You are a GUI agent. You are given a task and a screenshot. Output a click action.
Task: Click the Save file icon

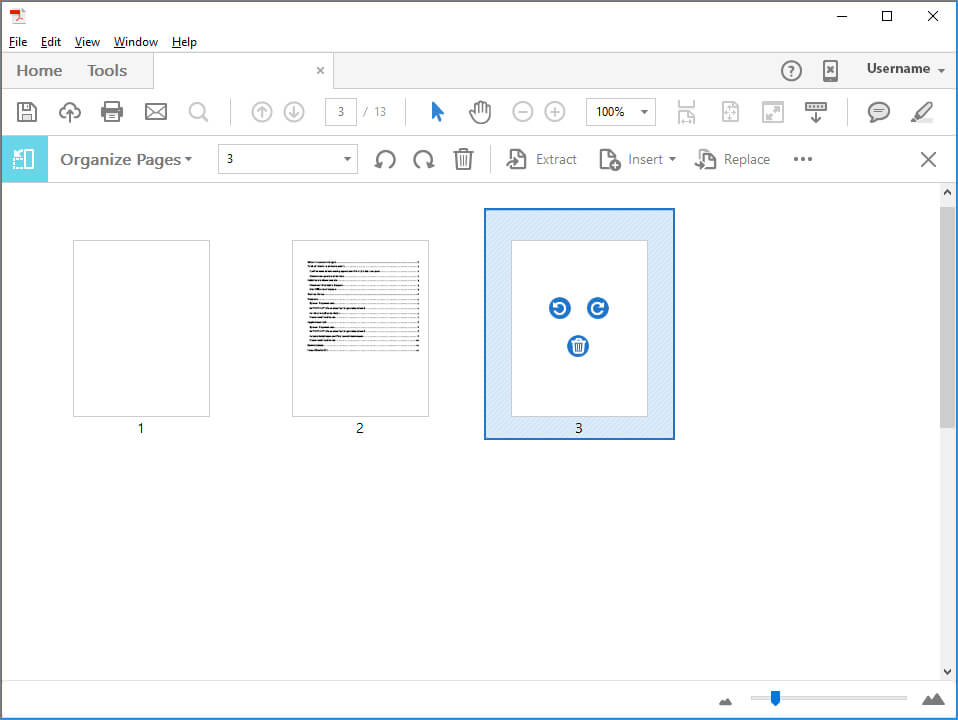click(x=27, y=112)
